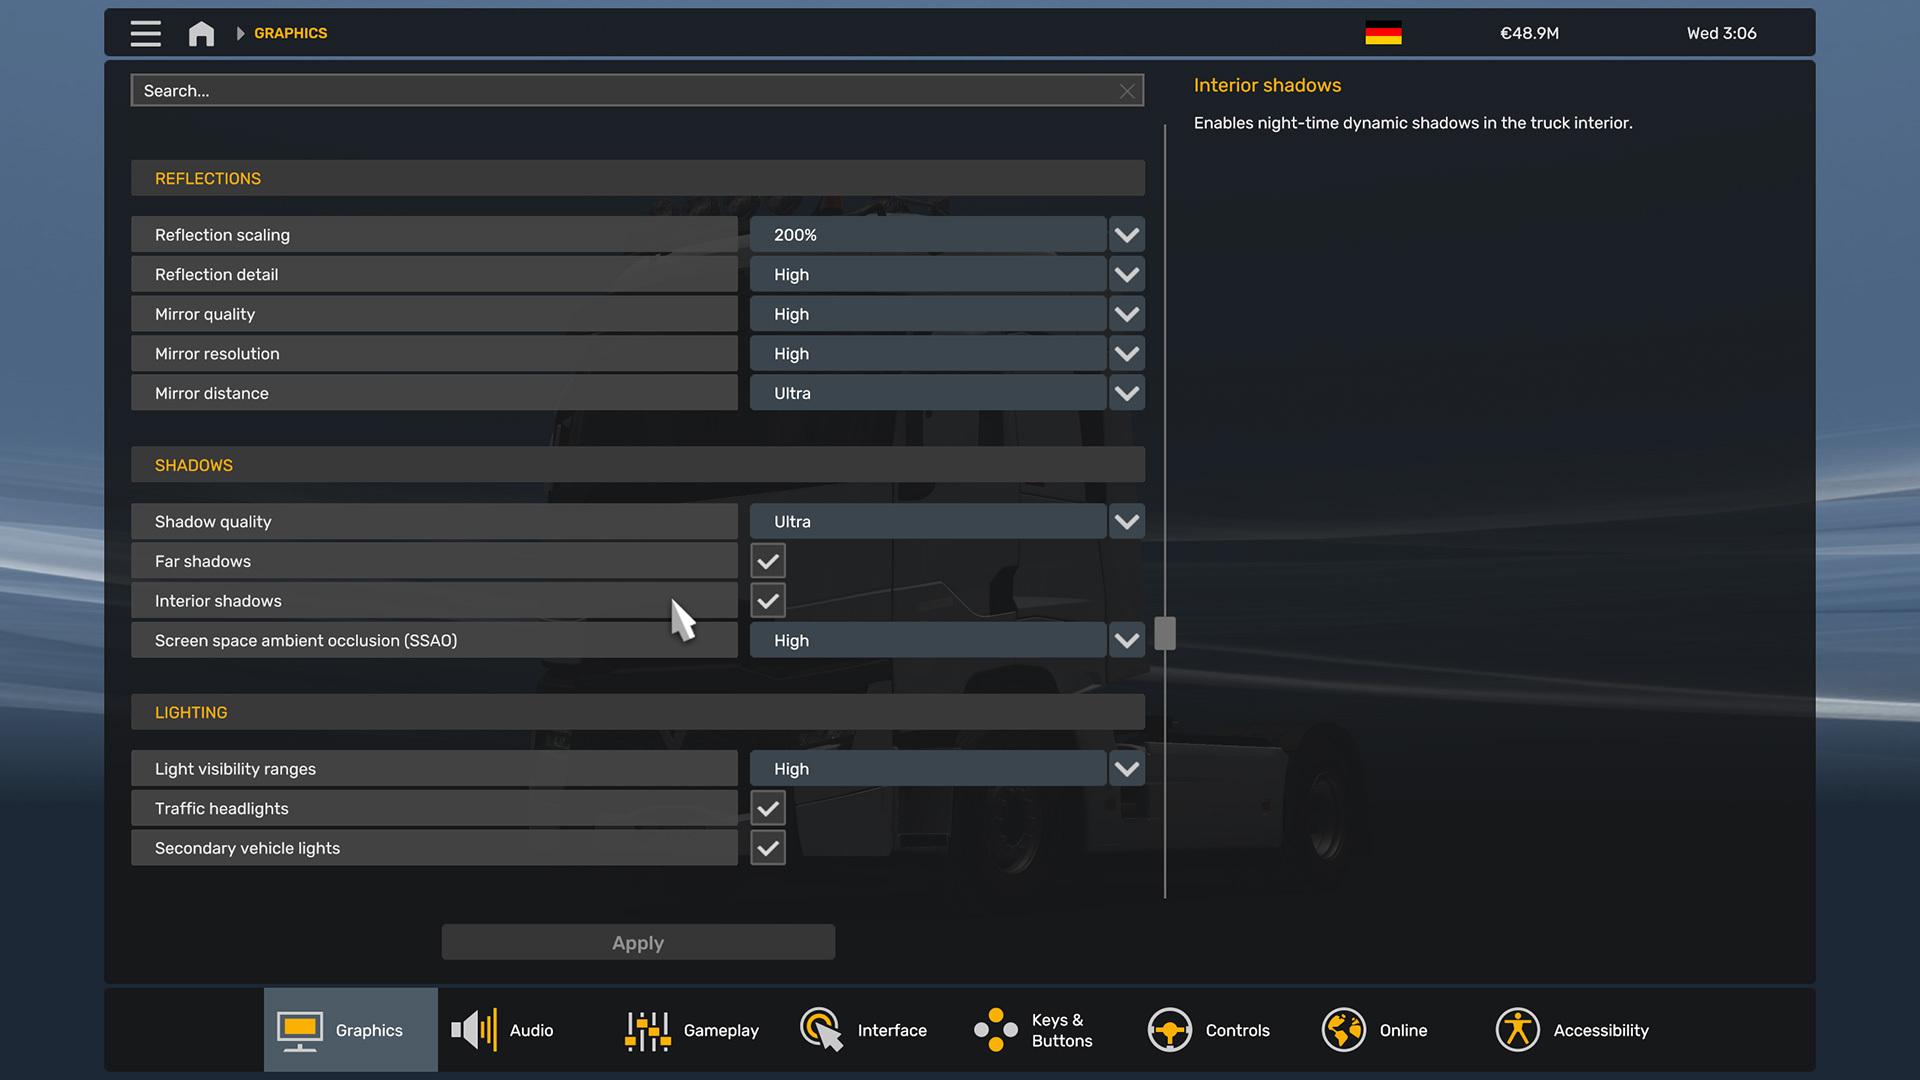Toggle the Traffic headlights checkbox
The height and width of the screenshot is (1080, 1920).
pyautogui.click(x=768, y=808)
